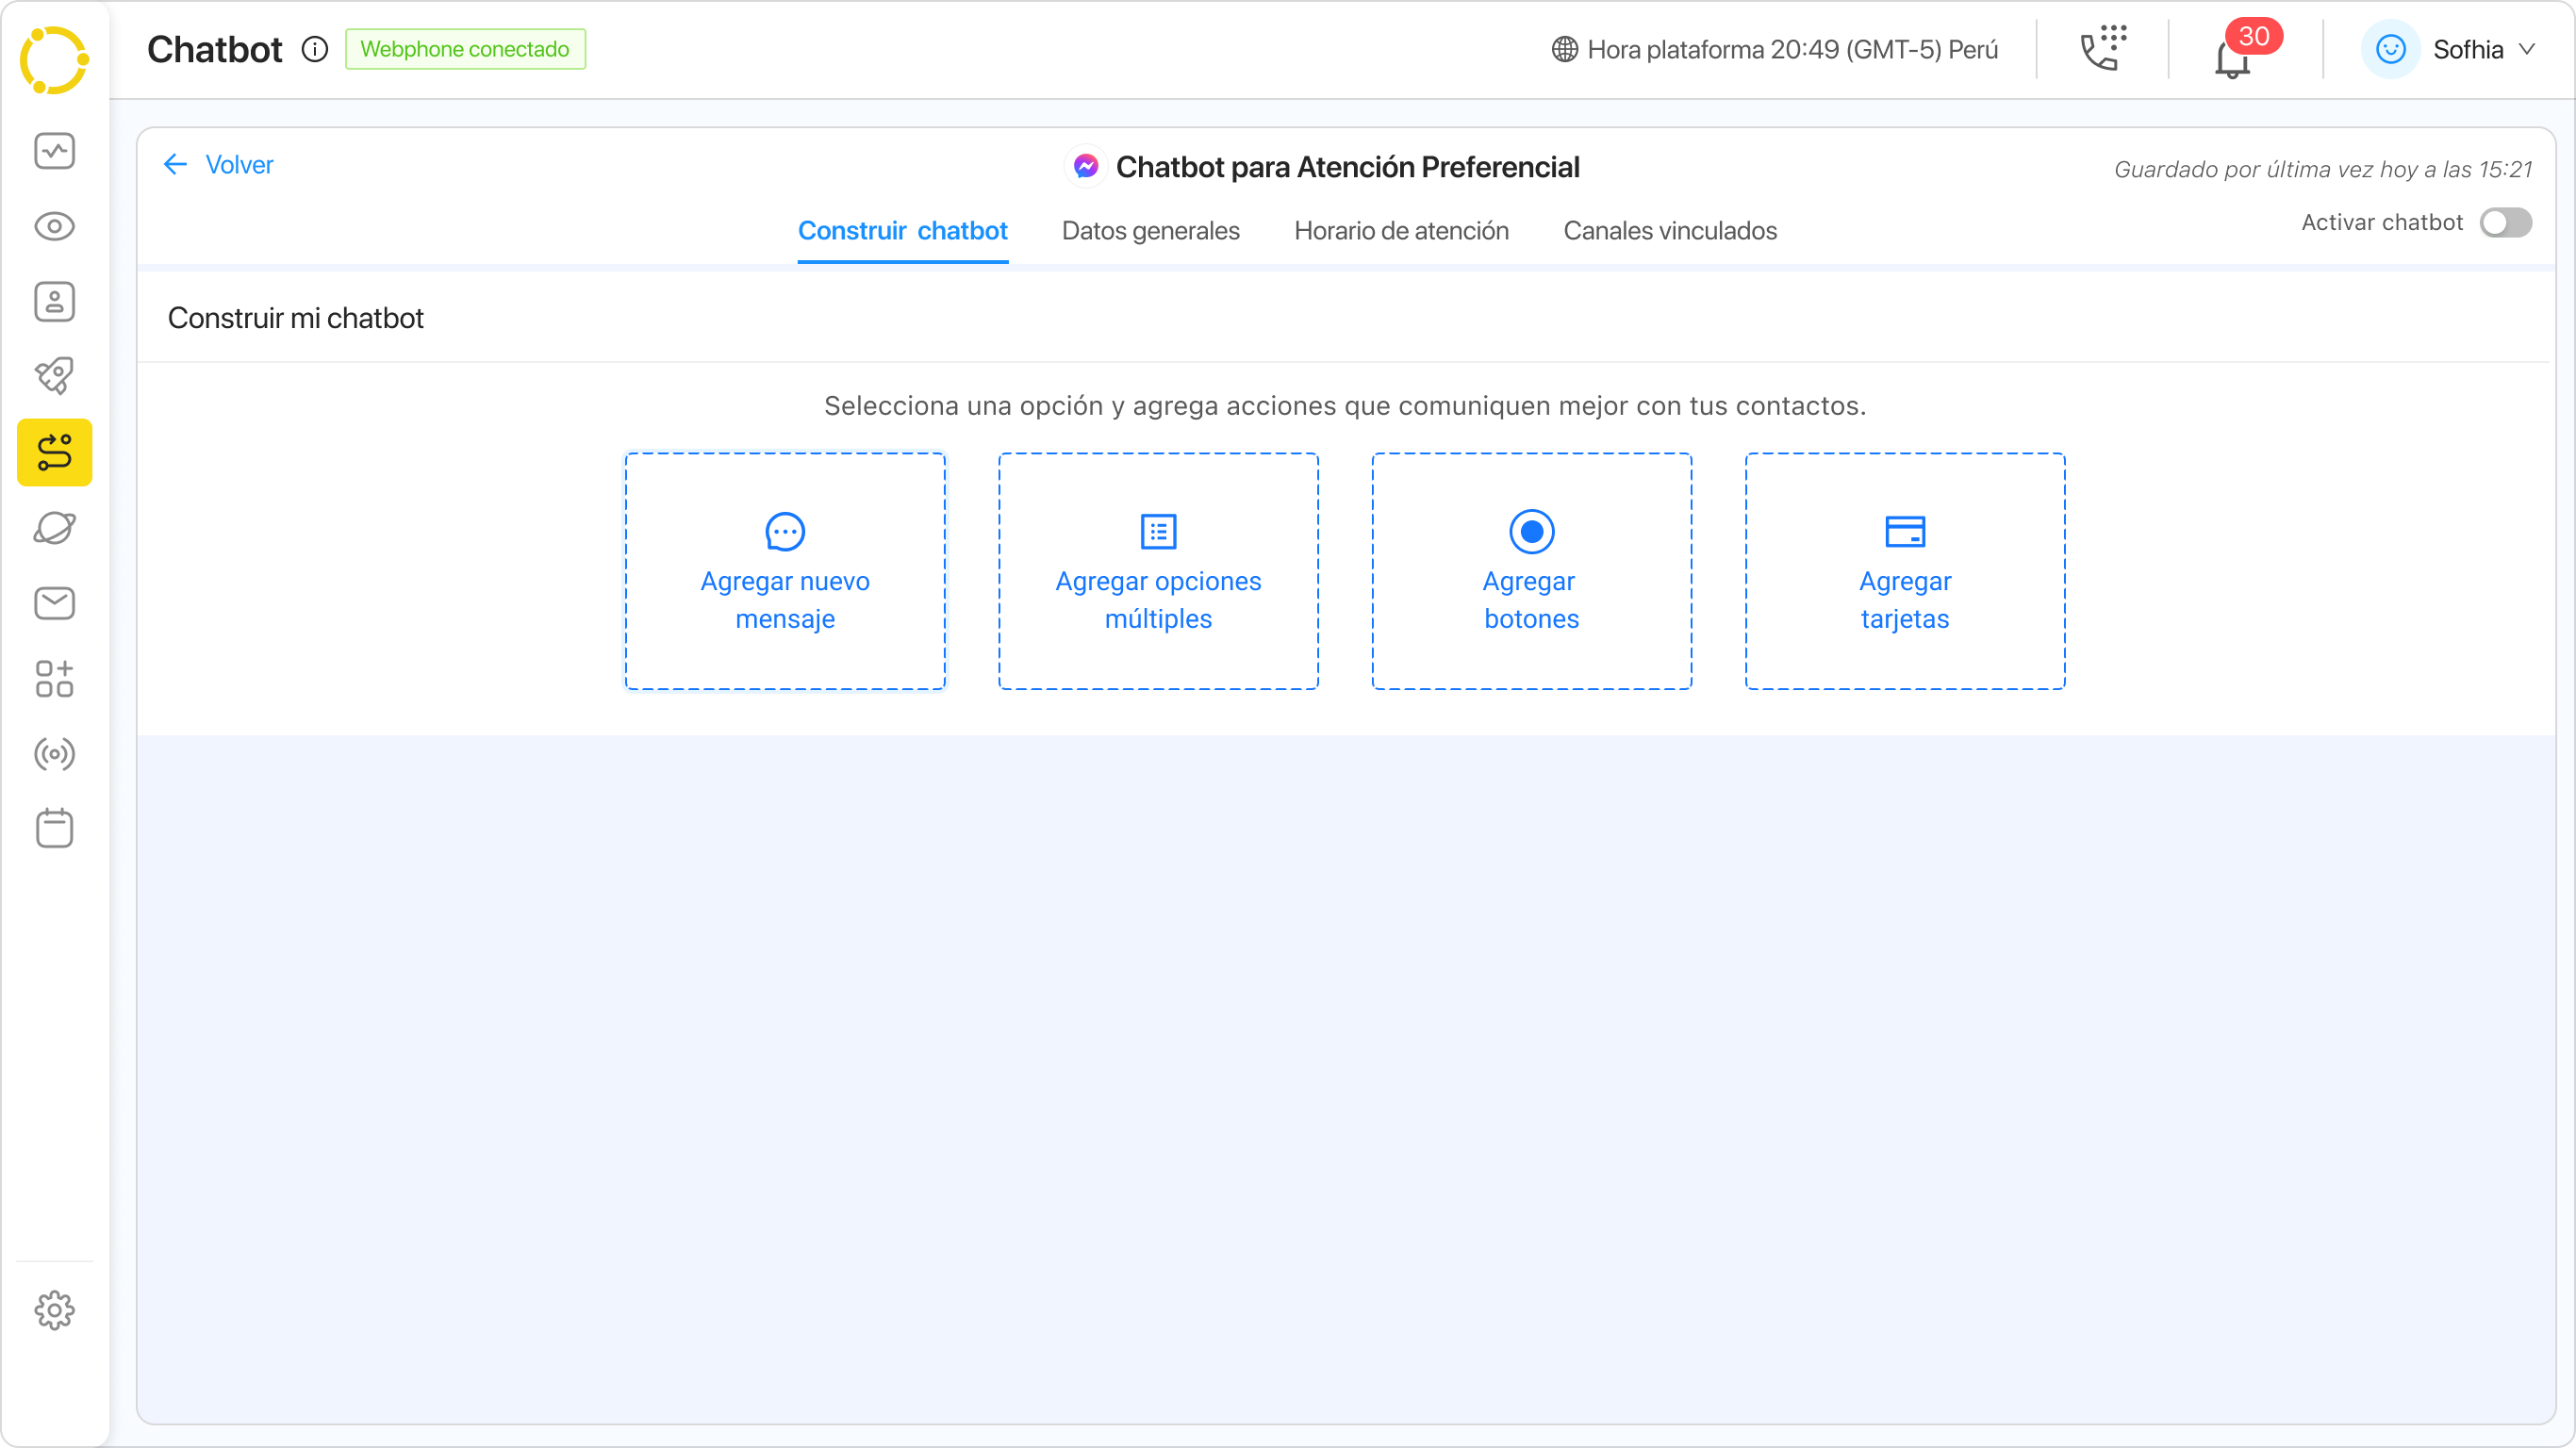Click the yellow circular app logo
The height and width of the screenshot is (1448, 2576).
point(54,60)
